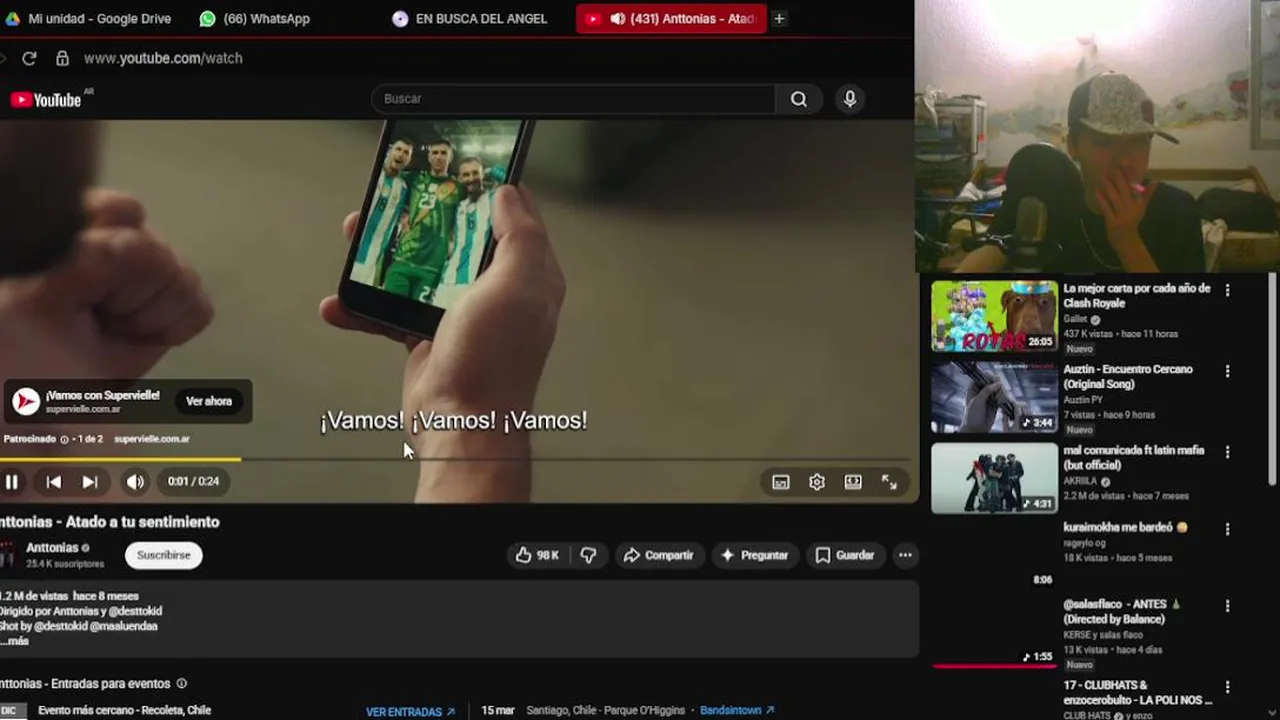Skip to next video in player
The image size is (1280, 720).
click(90, 482)
